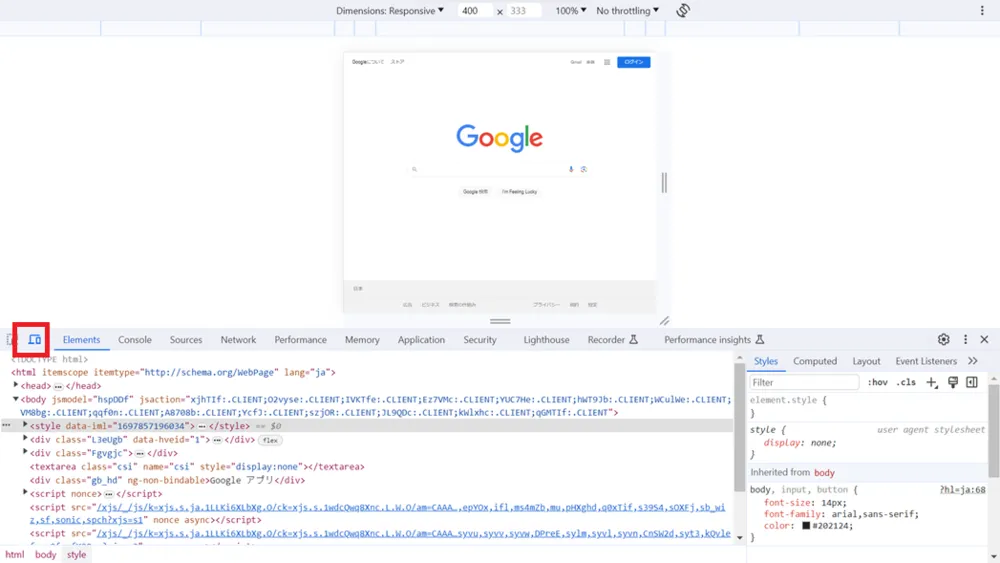Screen dimensions: 1000x563
Task: Open the Performance tab
Action: coord(300,340)
